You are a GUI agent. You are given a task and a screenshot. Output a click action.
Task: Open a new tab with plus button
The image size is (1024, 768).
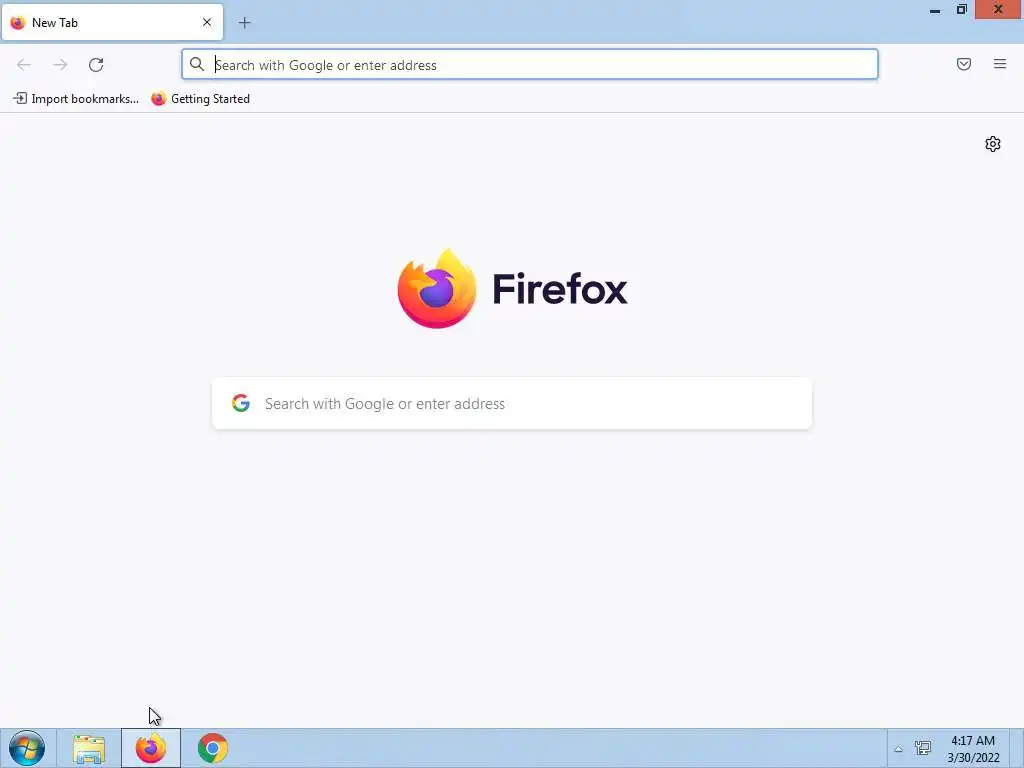(x=244, y=23)
